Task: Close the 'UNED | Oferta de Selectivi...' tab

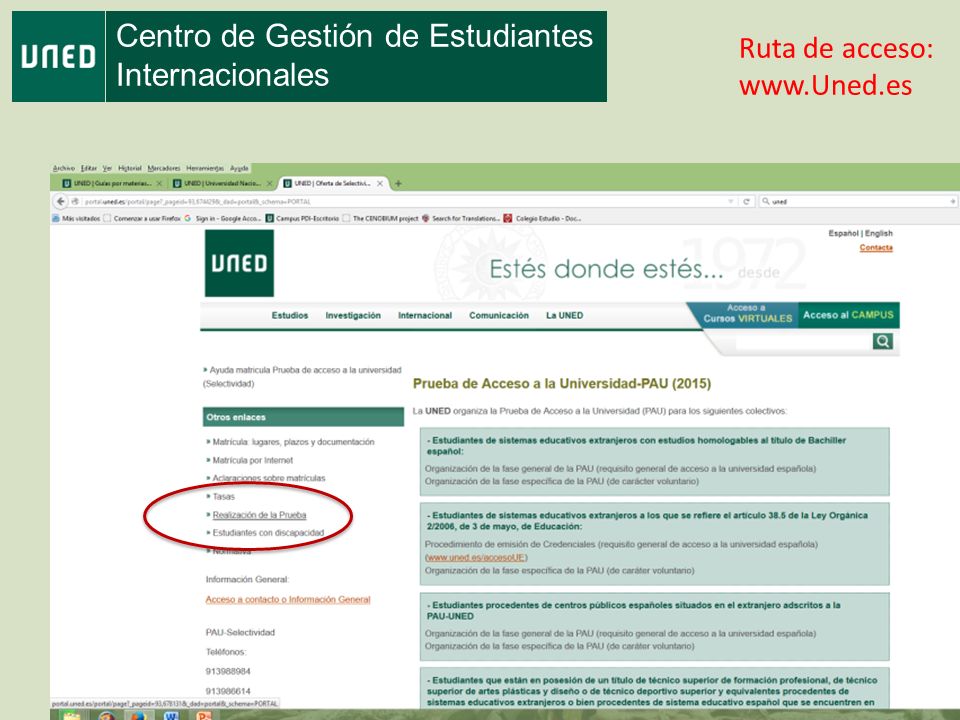Action: tap(380, 183)
